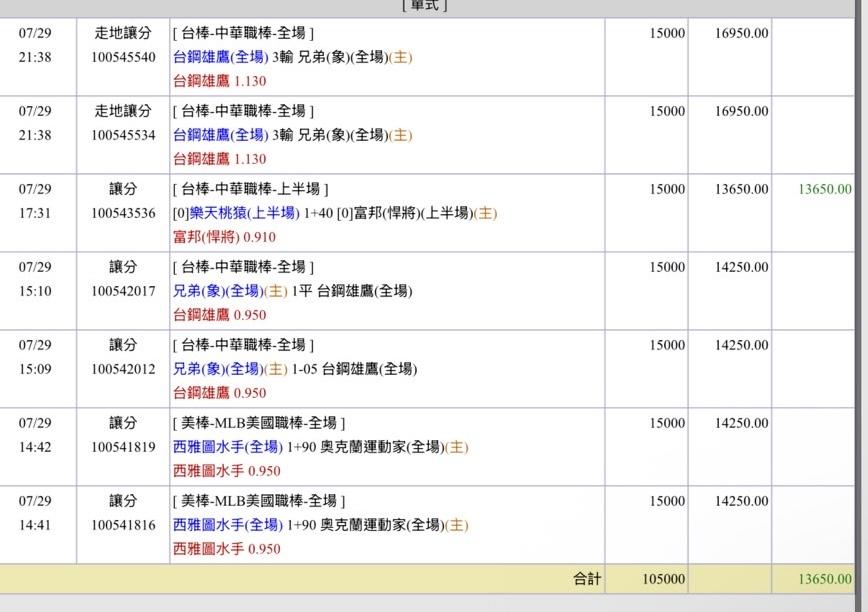Click league header 台棒-中華職棒-上半場
Image resolution: width=868 pixels, height=612 pixels.
pyautogui.click(x=250, y=189)
